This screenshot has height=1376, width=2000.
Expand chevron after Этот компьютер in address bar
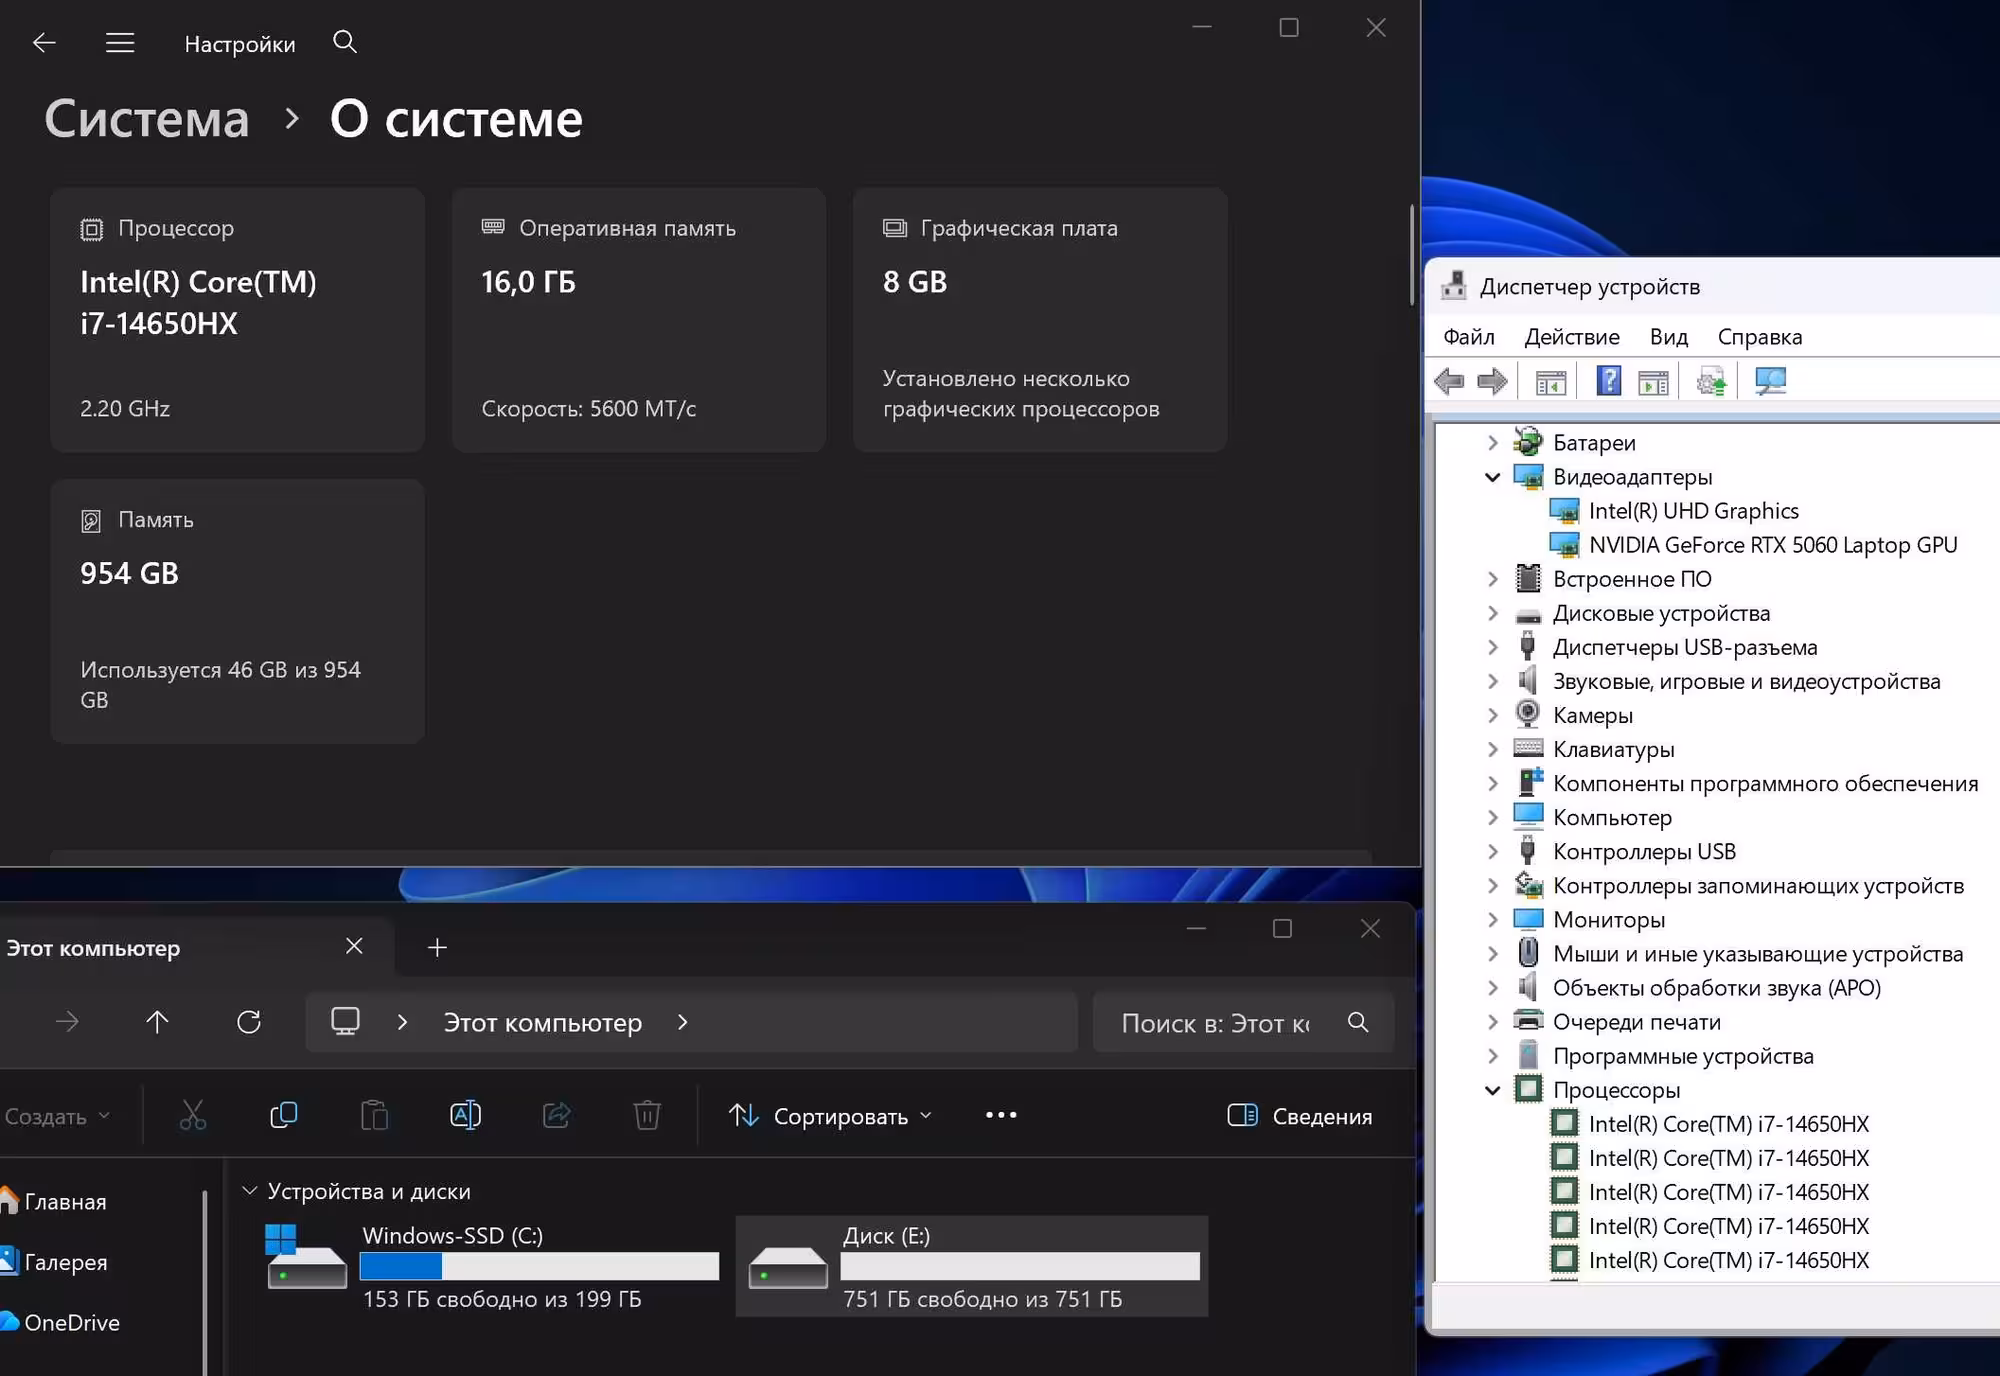pyautogui.click(x=682, y=1022)
